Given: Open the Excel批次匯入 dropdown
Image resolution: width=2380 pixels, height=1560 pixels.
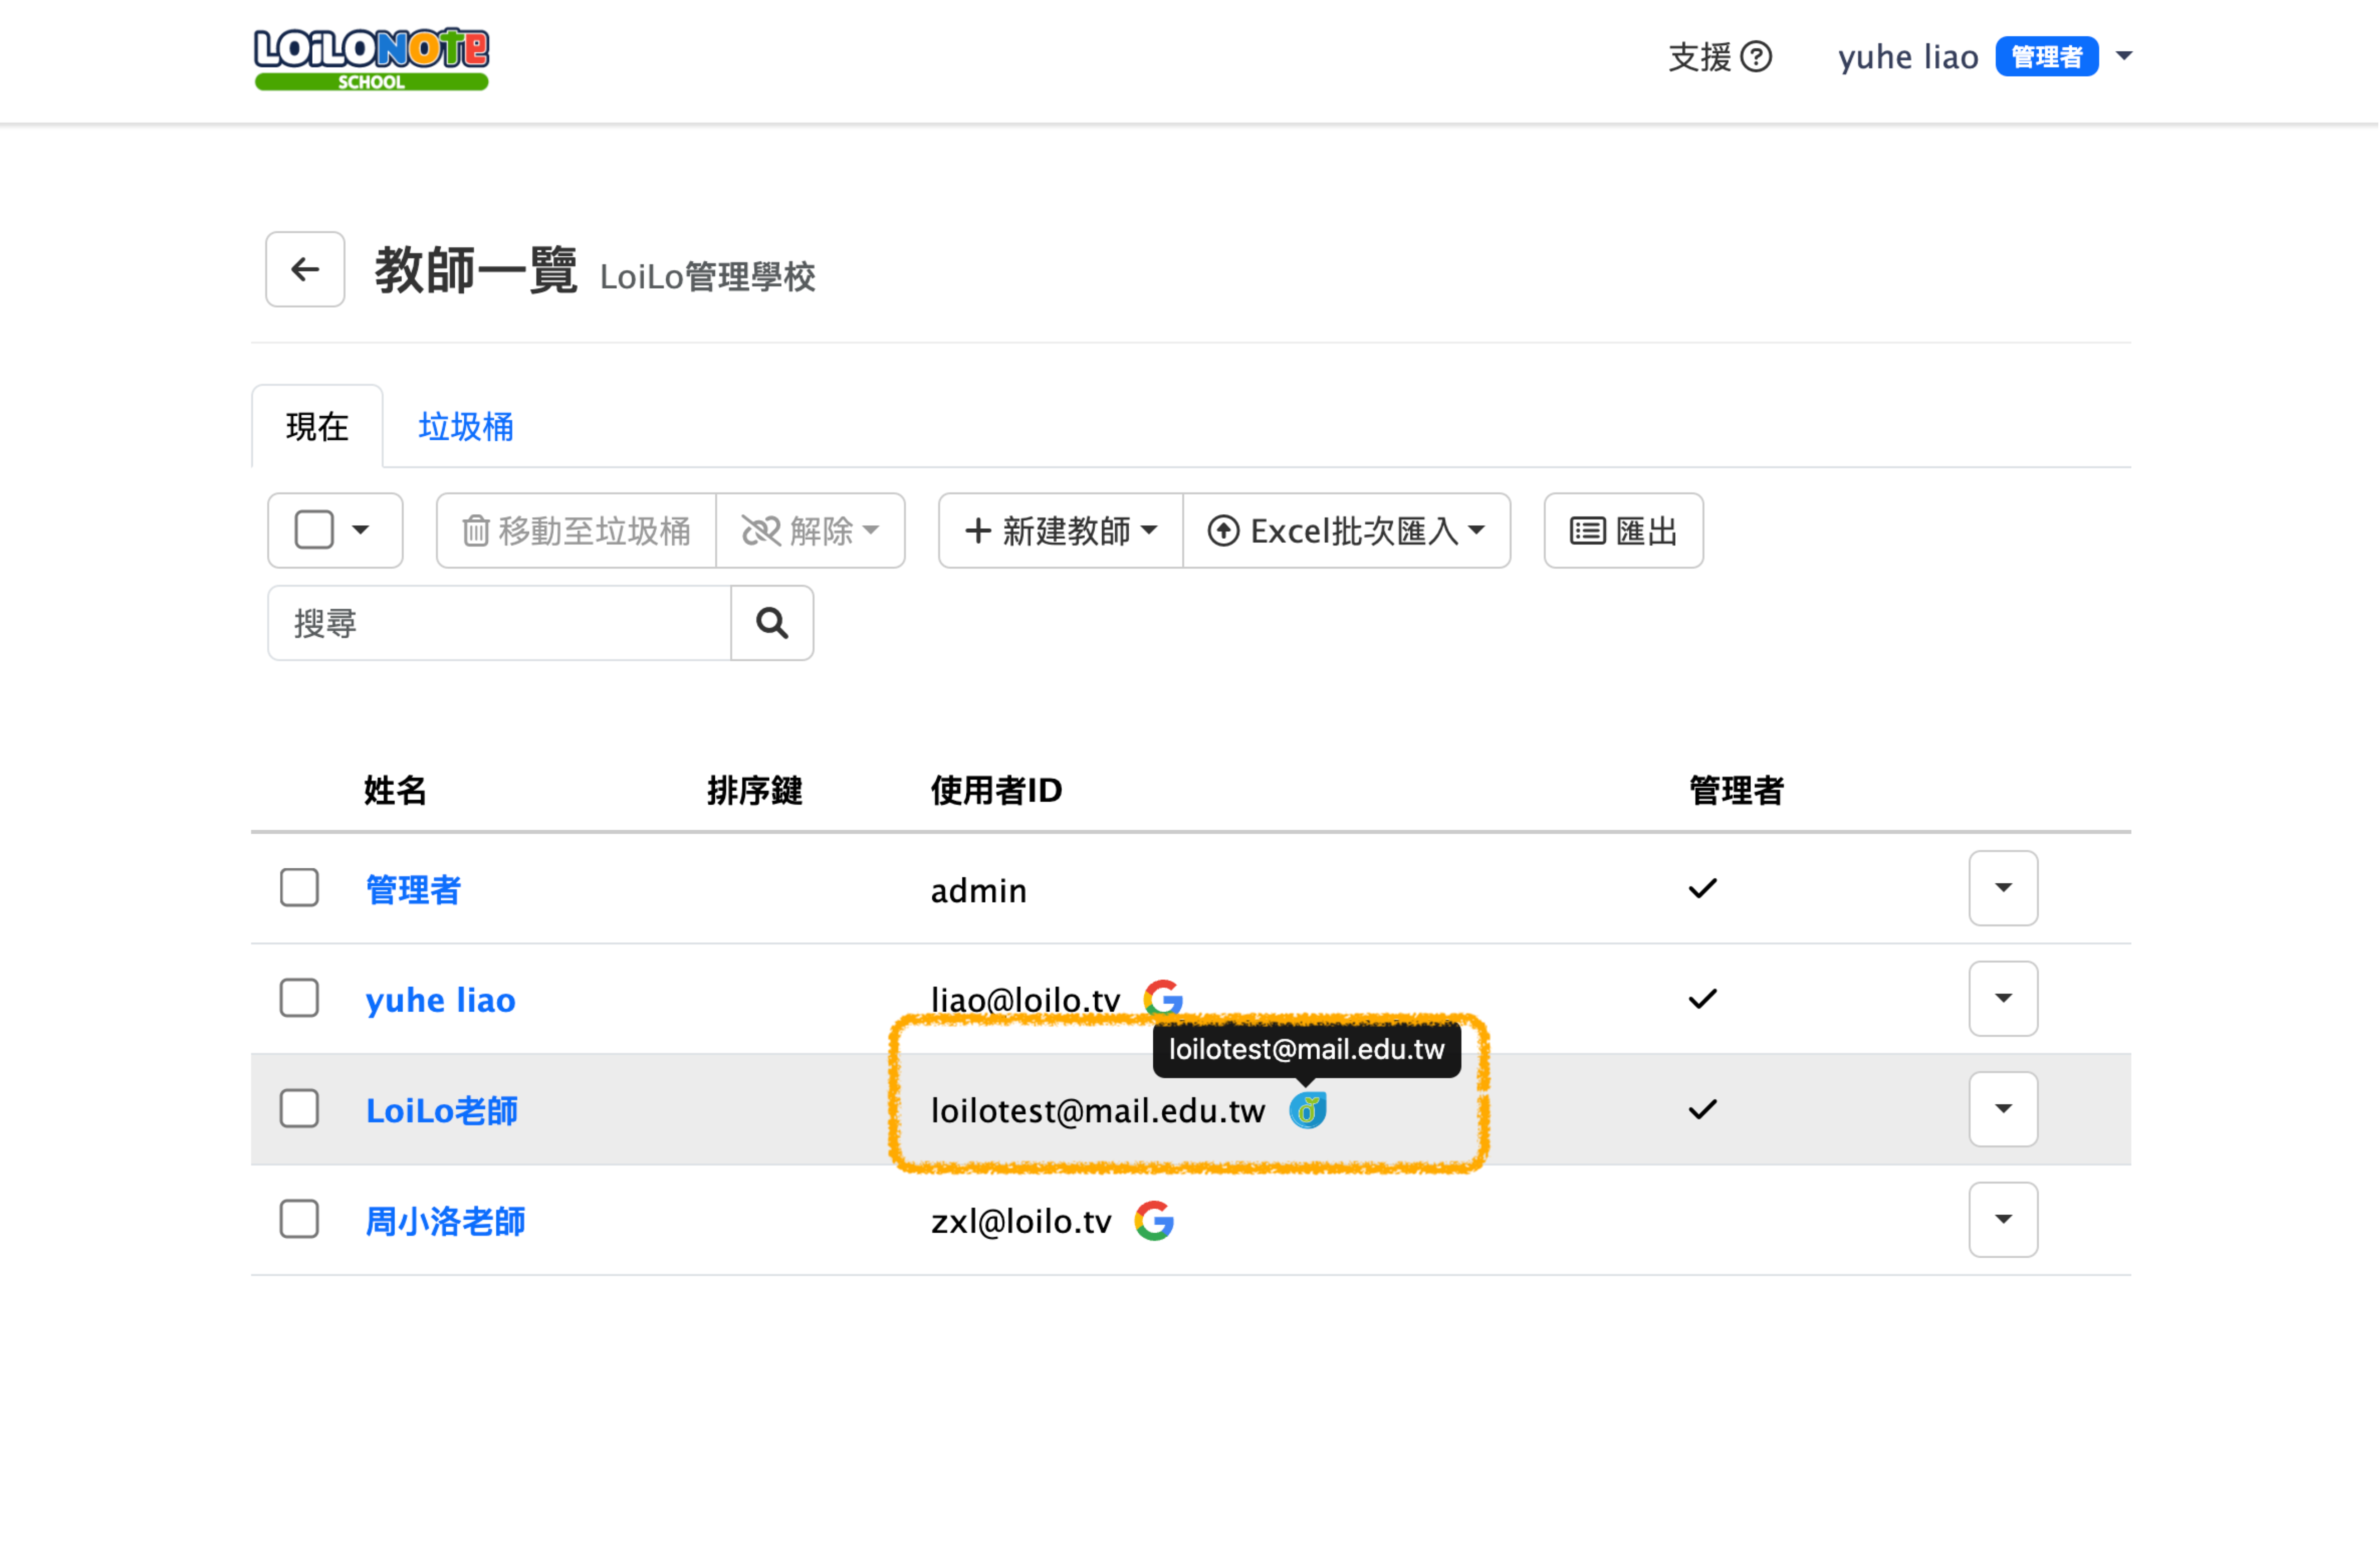Looking at the screenshot, I should pos(1346,531).
